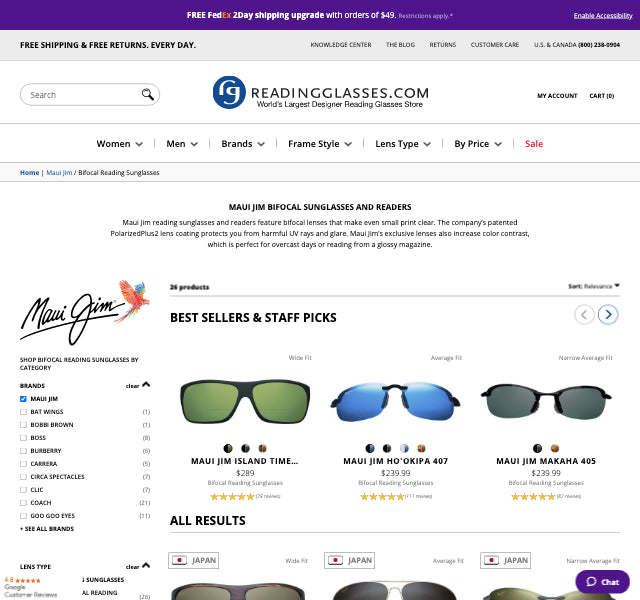Open My Account

click(557, 96)
